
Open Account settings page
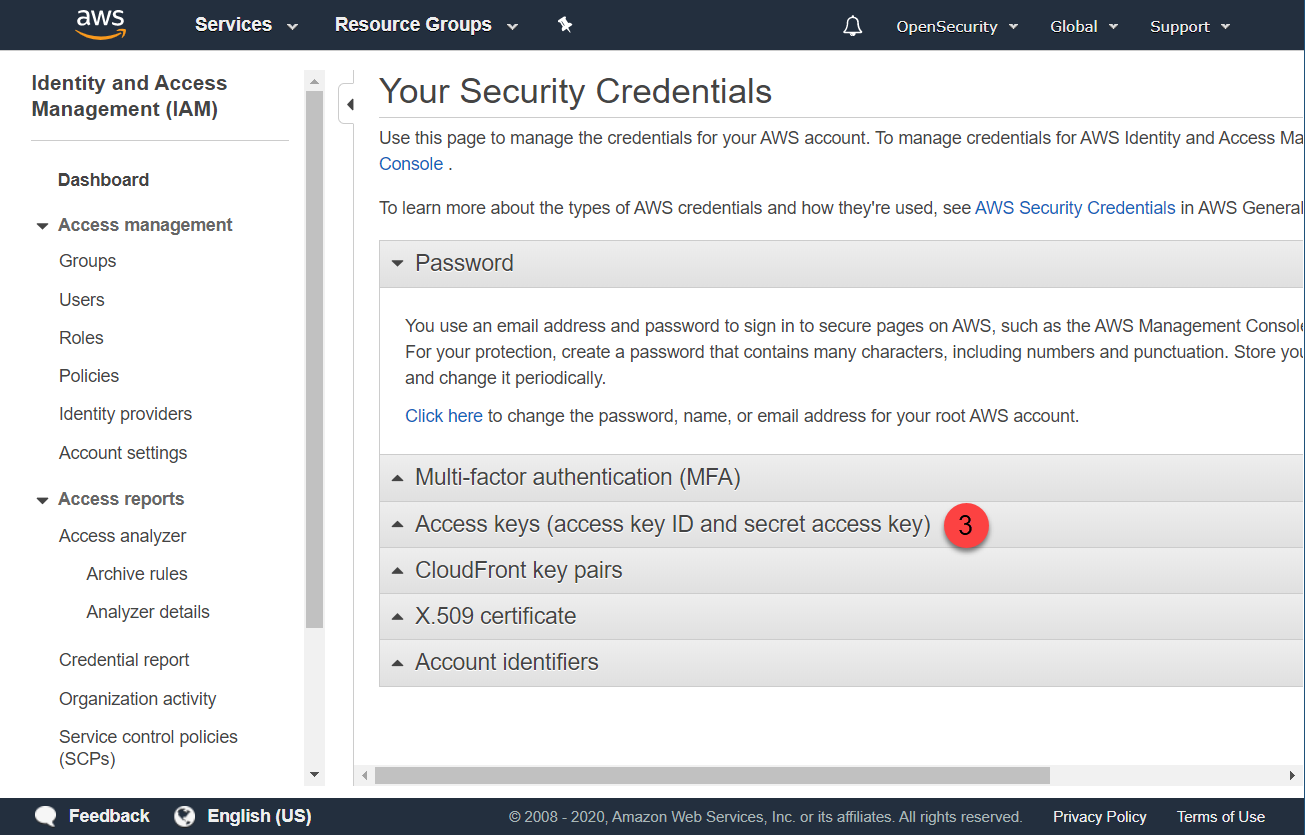pos(123,453)
